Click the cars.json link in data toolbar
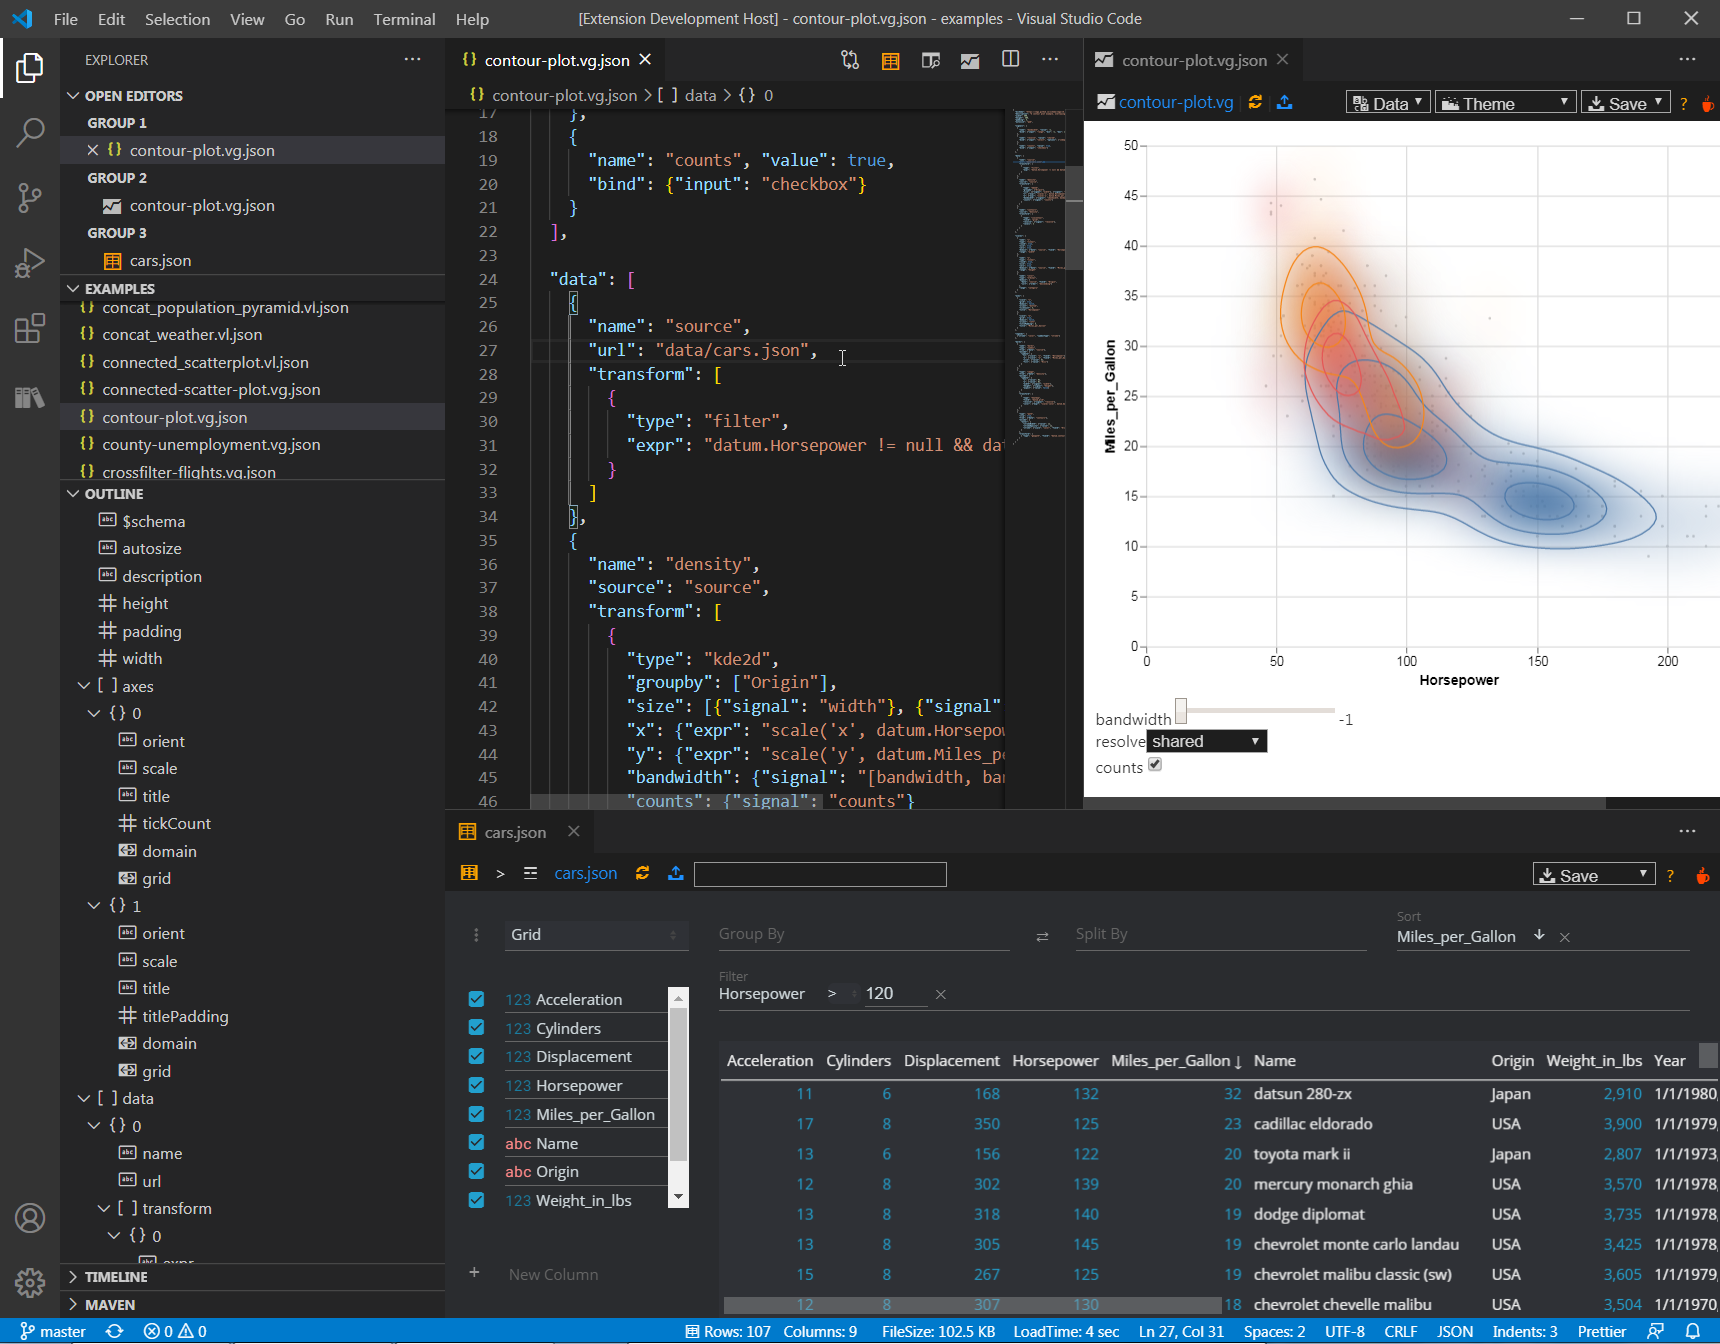 pyautogui.click(x=586, y=873)
